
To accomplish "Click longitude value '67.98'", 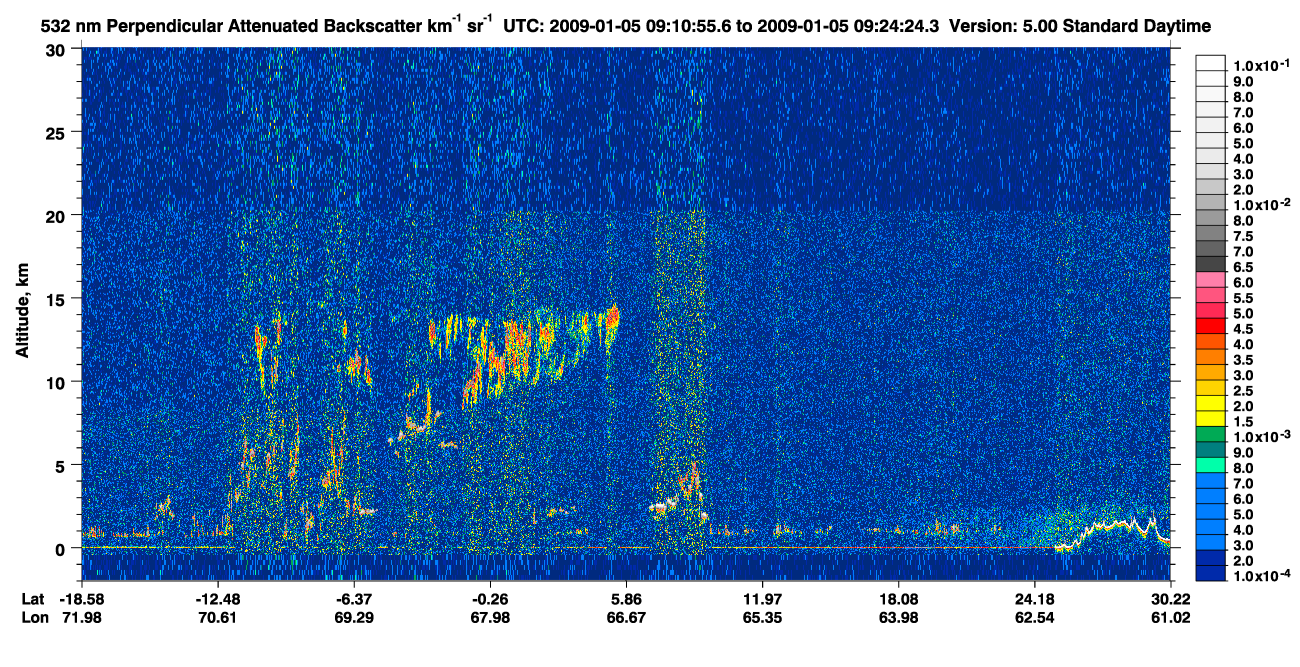I will click(x=490, y=618).
